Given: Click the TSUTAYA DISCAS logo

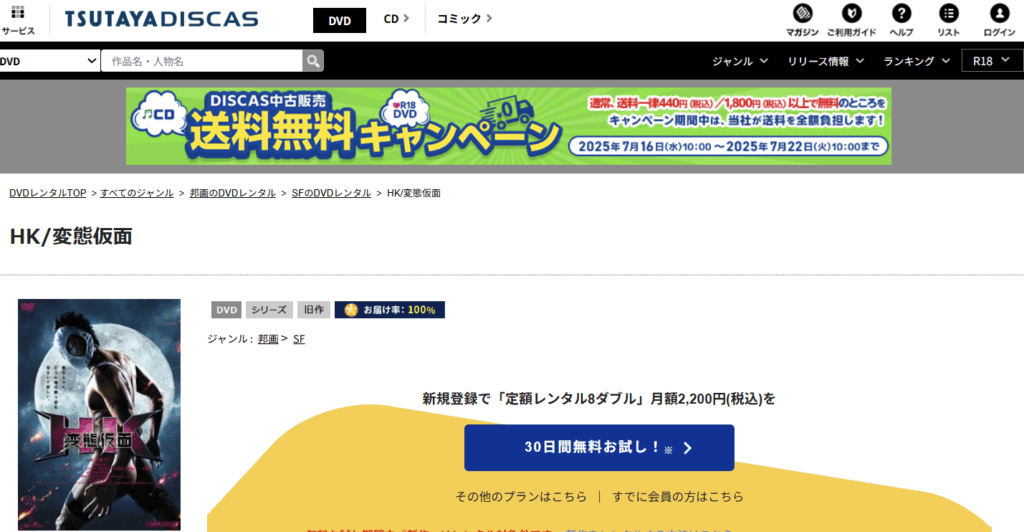Looking at the screenshot, I should click(x=161, y=19).
